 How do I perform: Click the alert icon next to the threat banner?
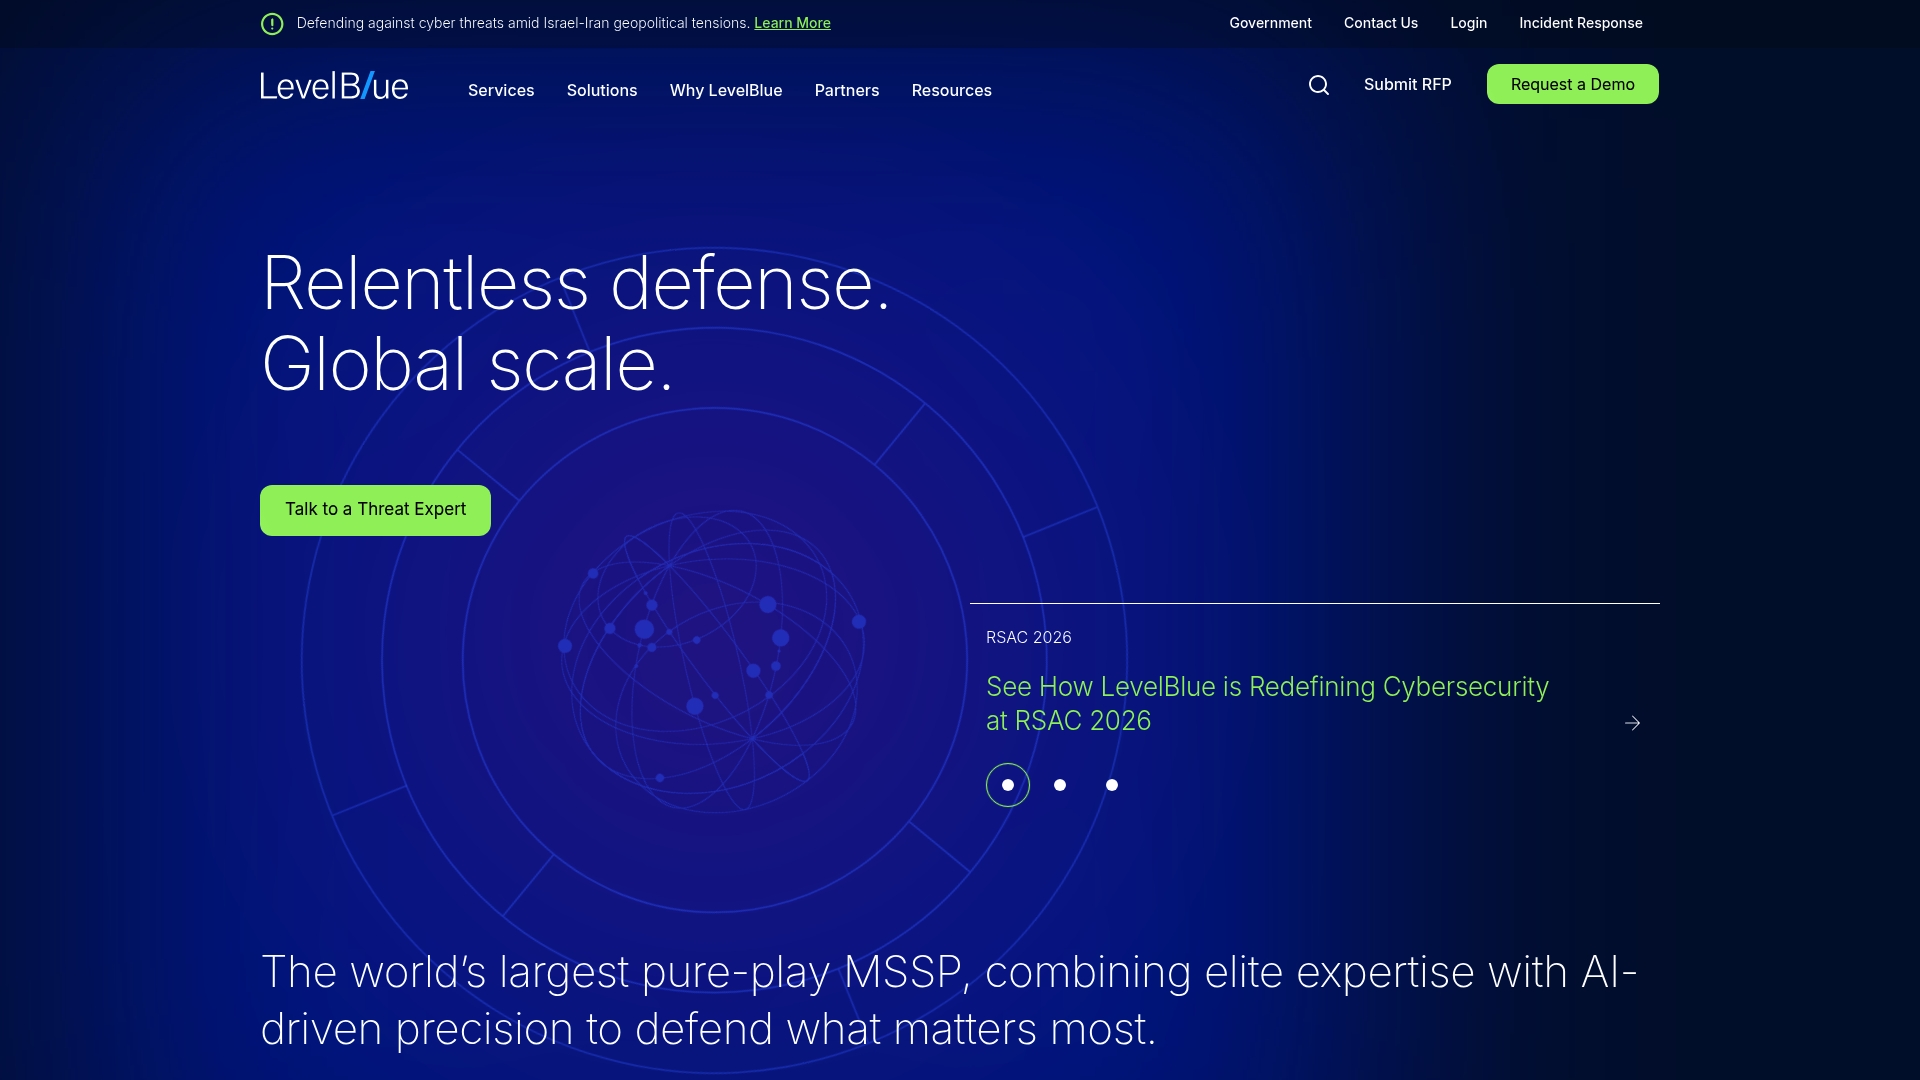(x=271, y=23)
